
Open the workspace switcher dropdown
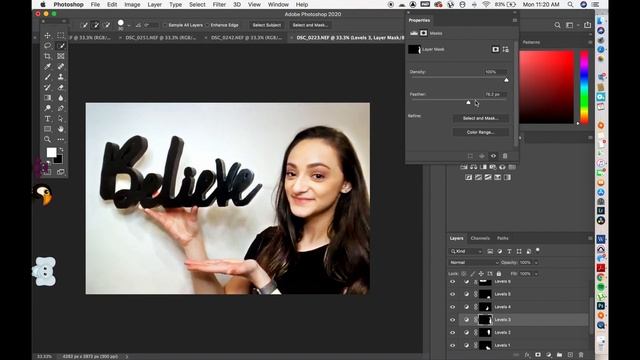(571, 25)
